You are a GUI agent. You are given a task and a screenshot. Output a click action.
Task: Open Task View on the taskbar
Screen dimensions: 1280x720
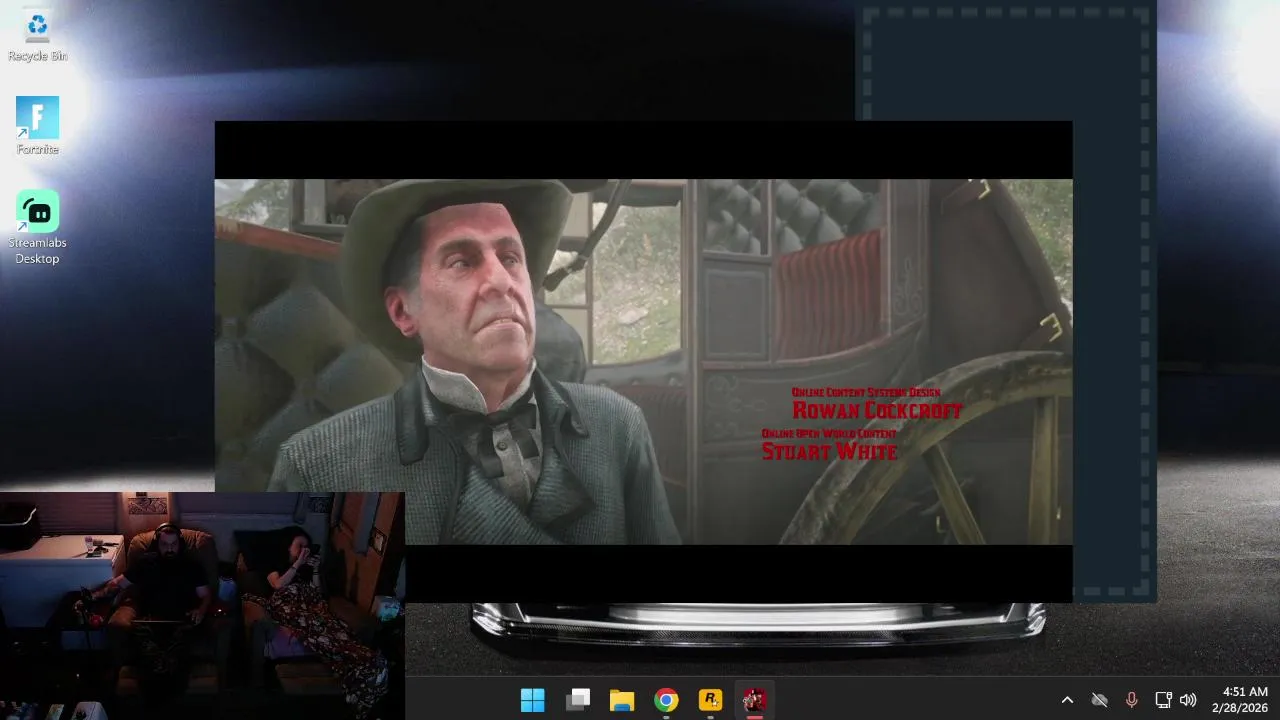[x=577, y=700]
